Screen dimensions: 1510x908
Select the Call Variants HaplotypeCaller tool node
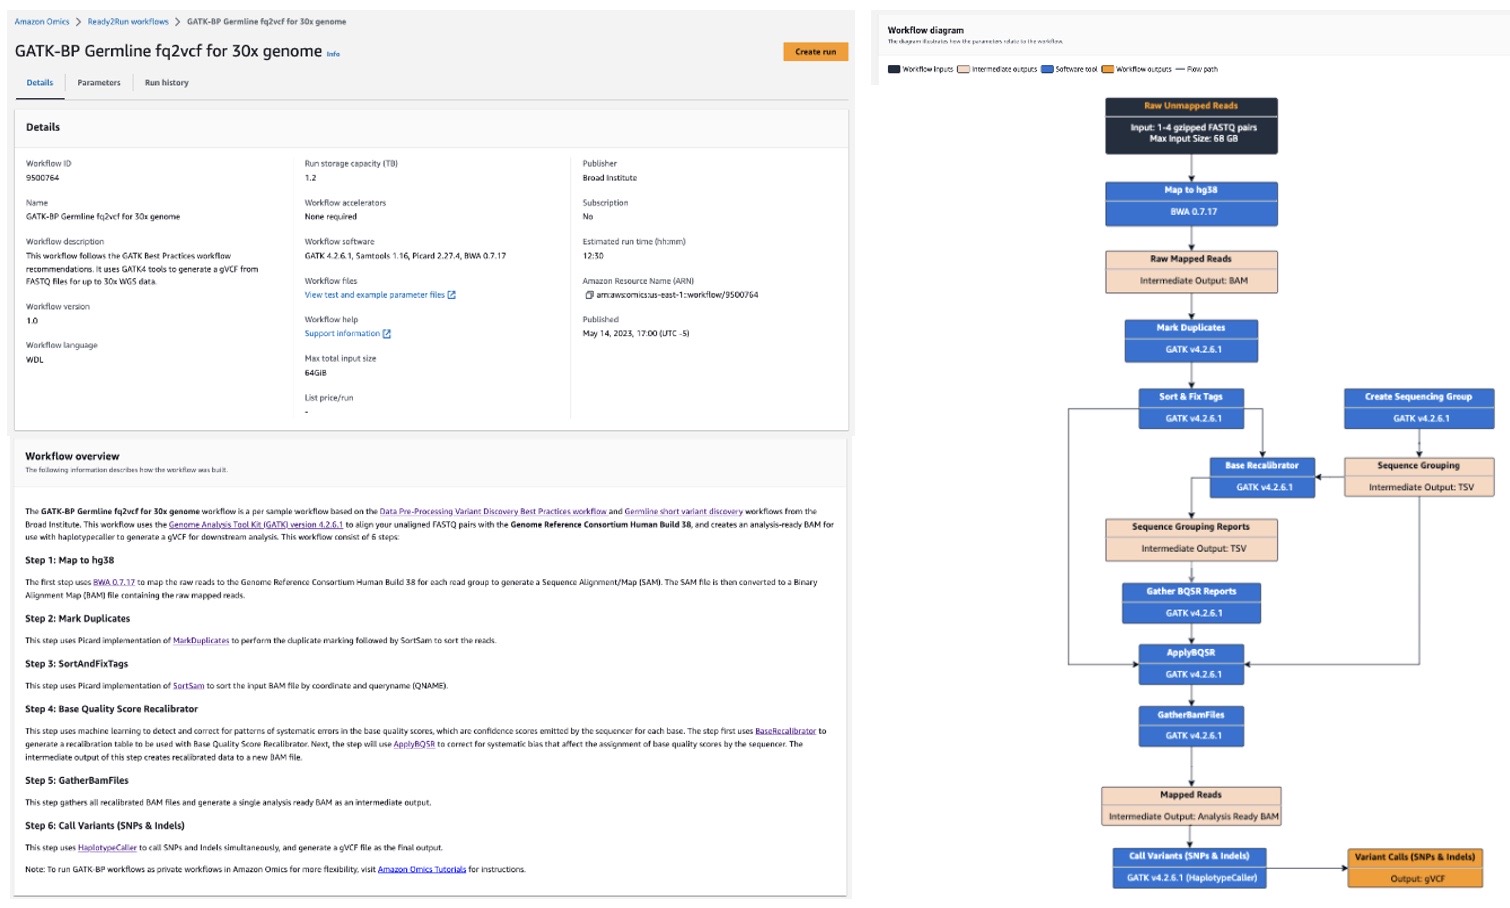coord(1191,868)
